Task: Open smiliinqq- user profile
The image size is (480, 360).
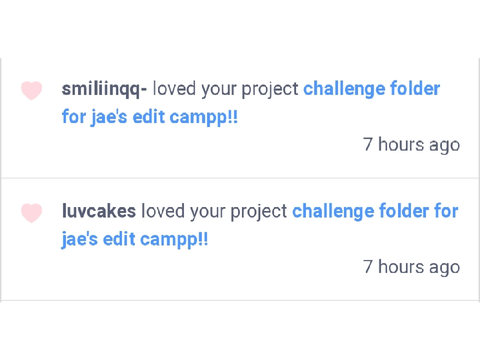Action: point(104,89)
